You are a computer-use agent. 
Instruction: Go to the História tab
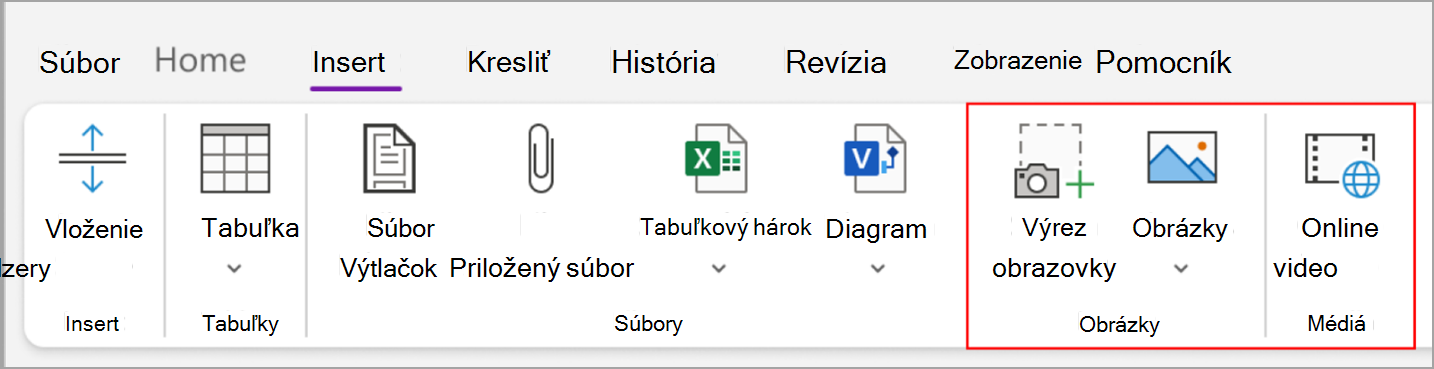tap(663, 63)
